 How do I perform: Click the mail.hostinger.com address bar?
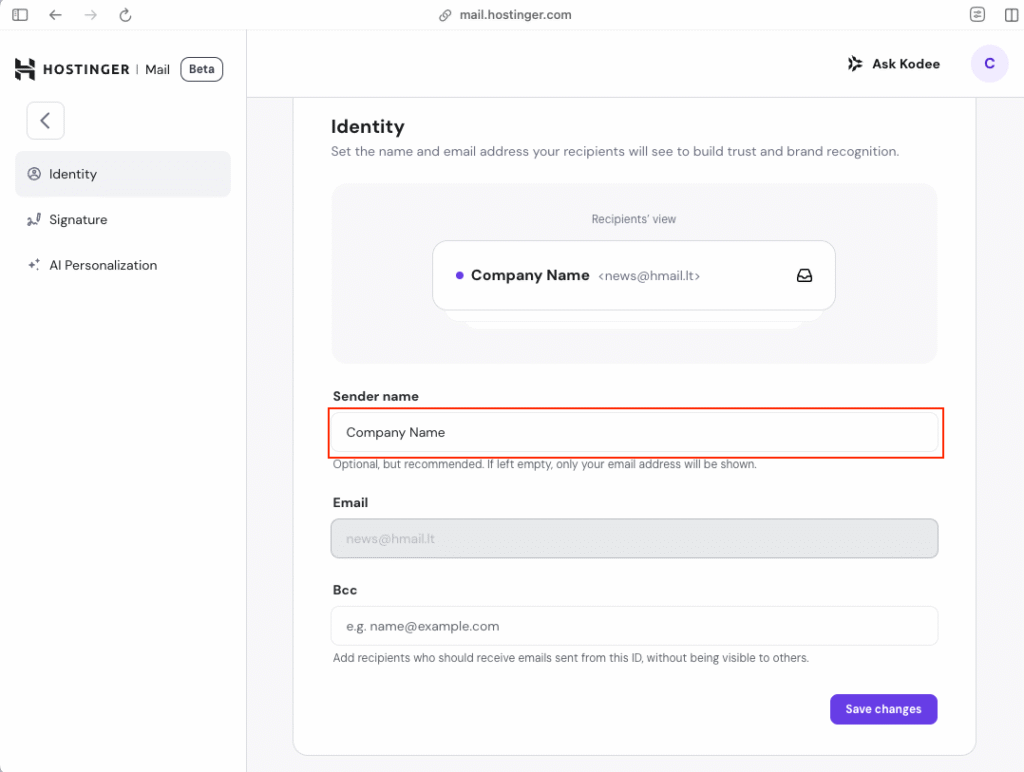point(506,15)
